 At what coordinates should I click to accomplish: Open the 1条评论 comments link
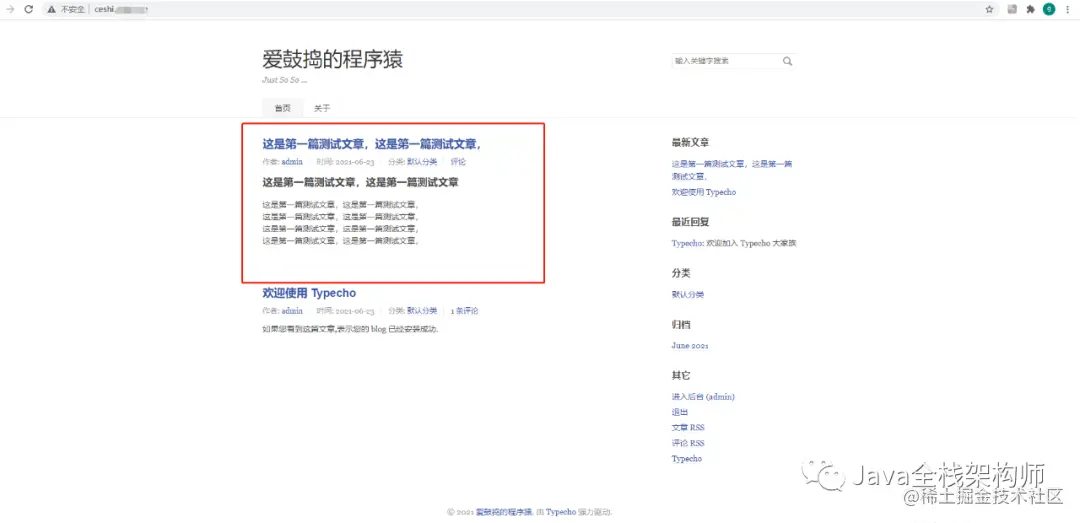coord(464,311)
